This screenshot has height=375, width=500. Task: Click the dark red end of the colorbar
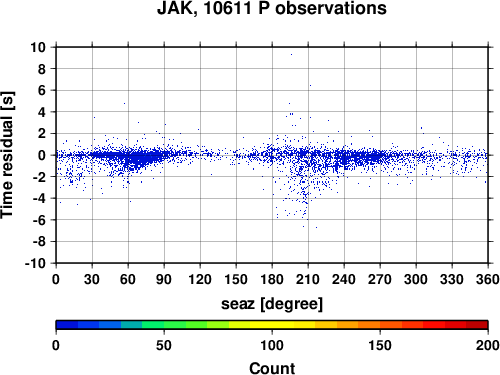(x=477, y=325)
